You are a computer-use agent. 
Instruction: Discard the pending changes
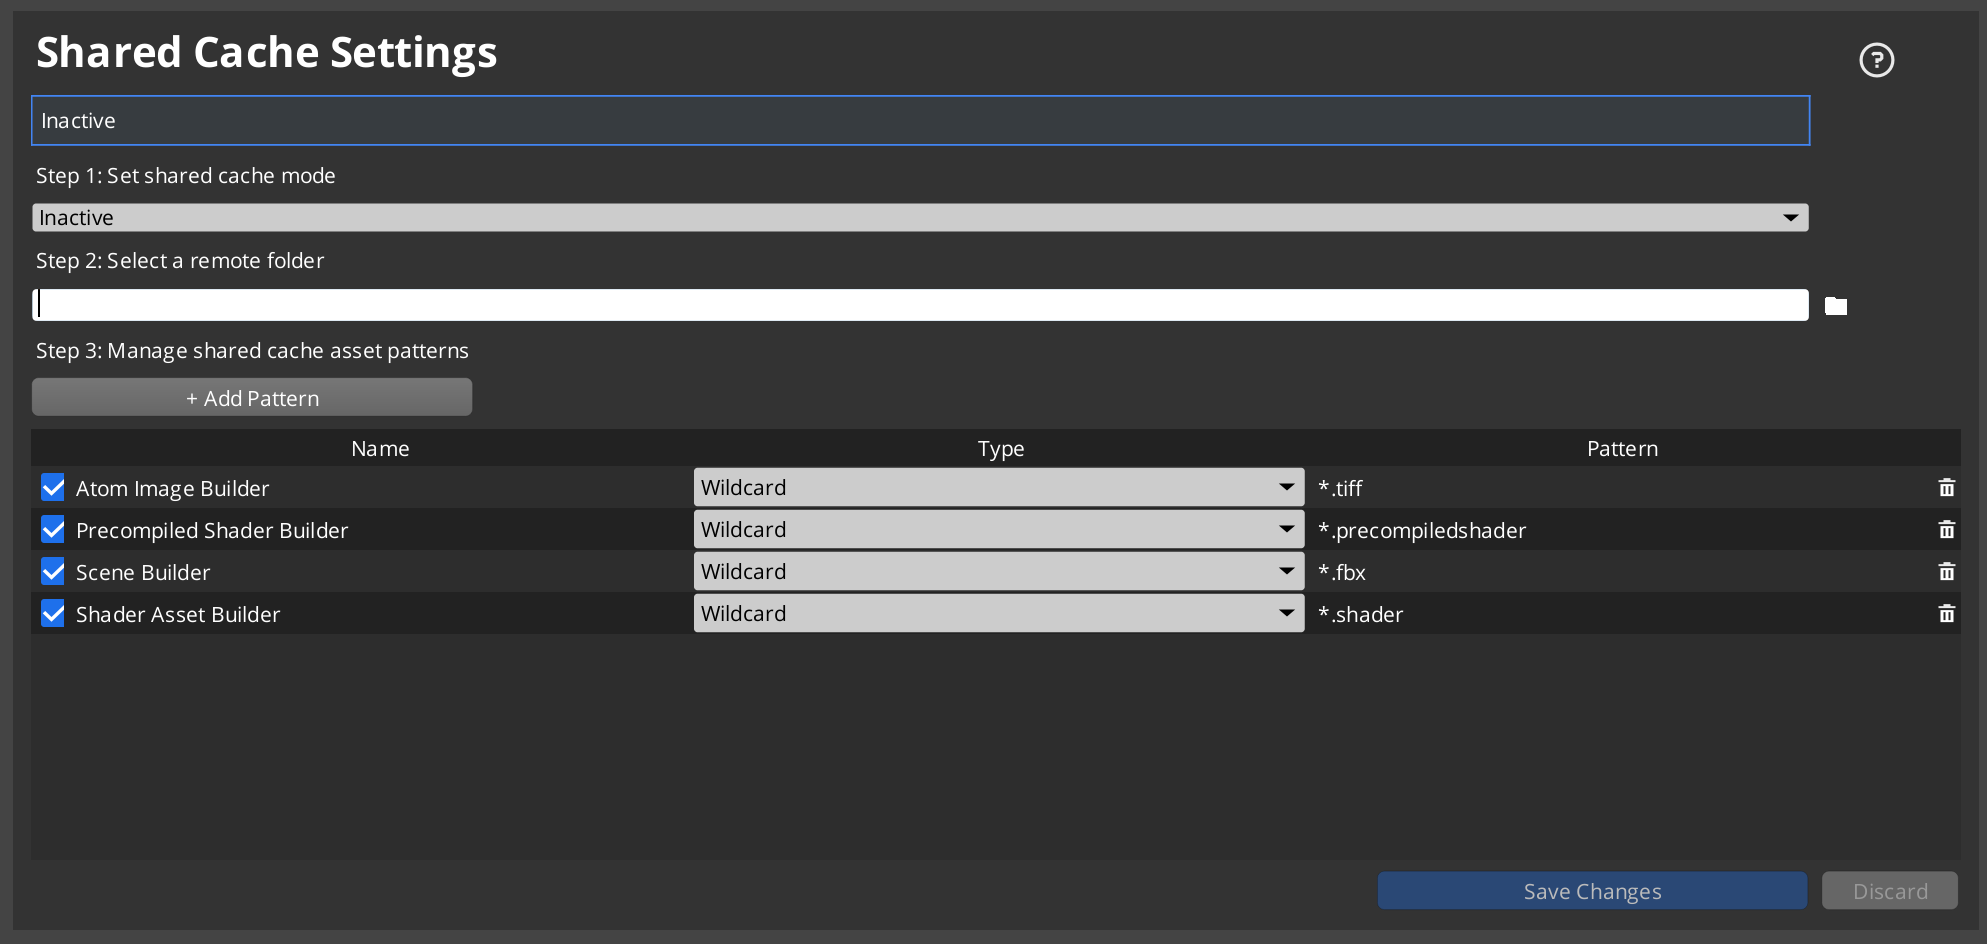1889,890
